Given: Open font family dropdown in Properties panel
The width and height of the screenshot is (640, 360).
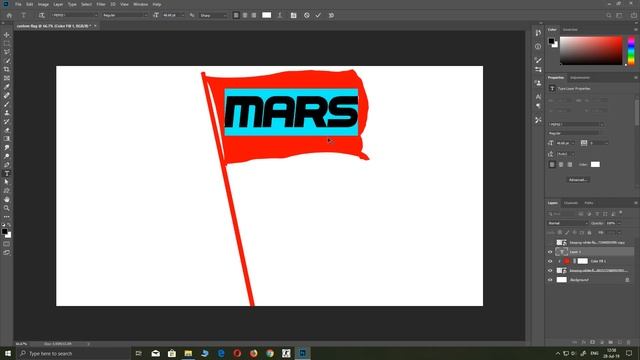Looking at the screenshot, I should [576, 124].
